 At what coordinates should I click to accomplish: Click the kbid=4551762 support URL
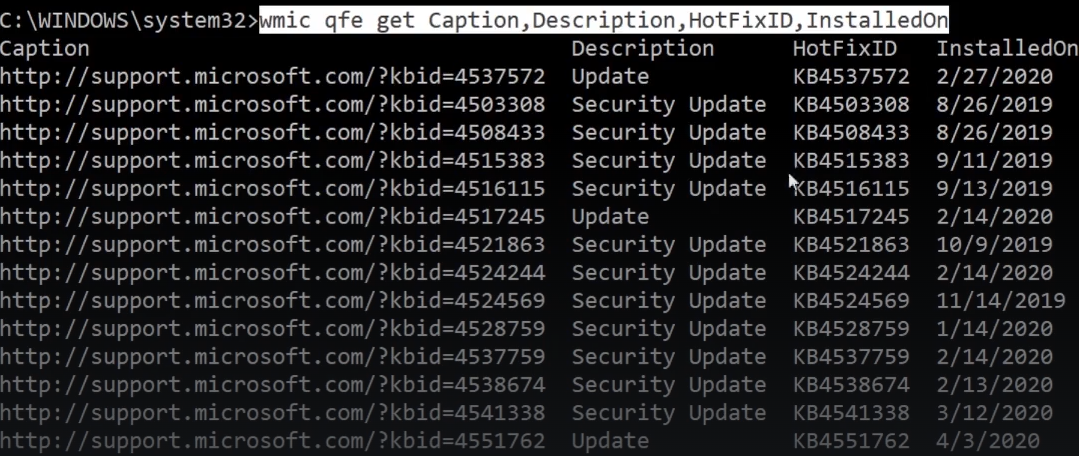[x=272, y=440]
